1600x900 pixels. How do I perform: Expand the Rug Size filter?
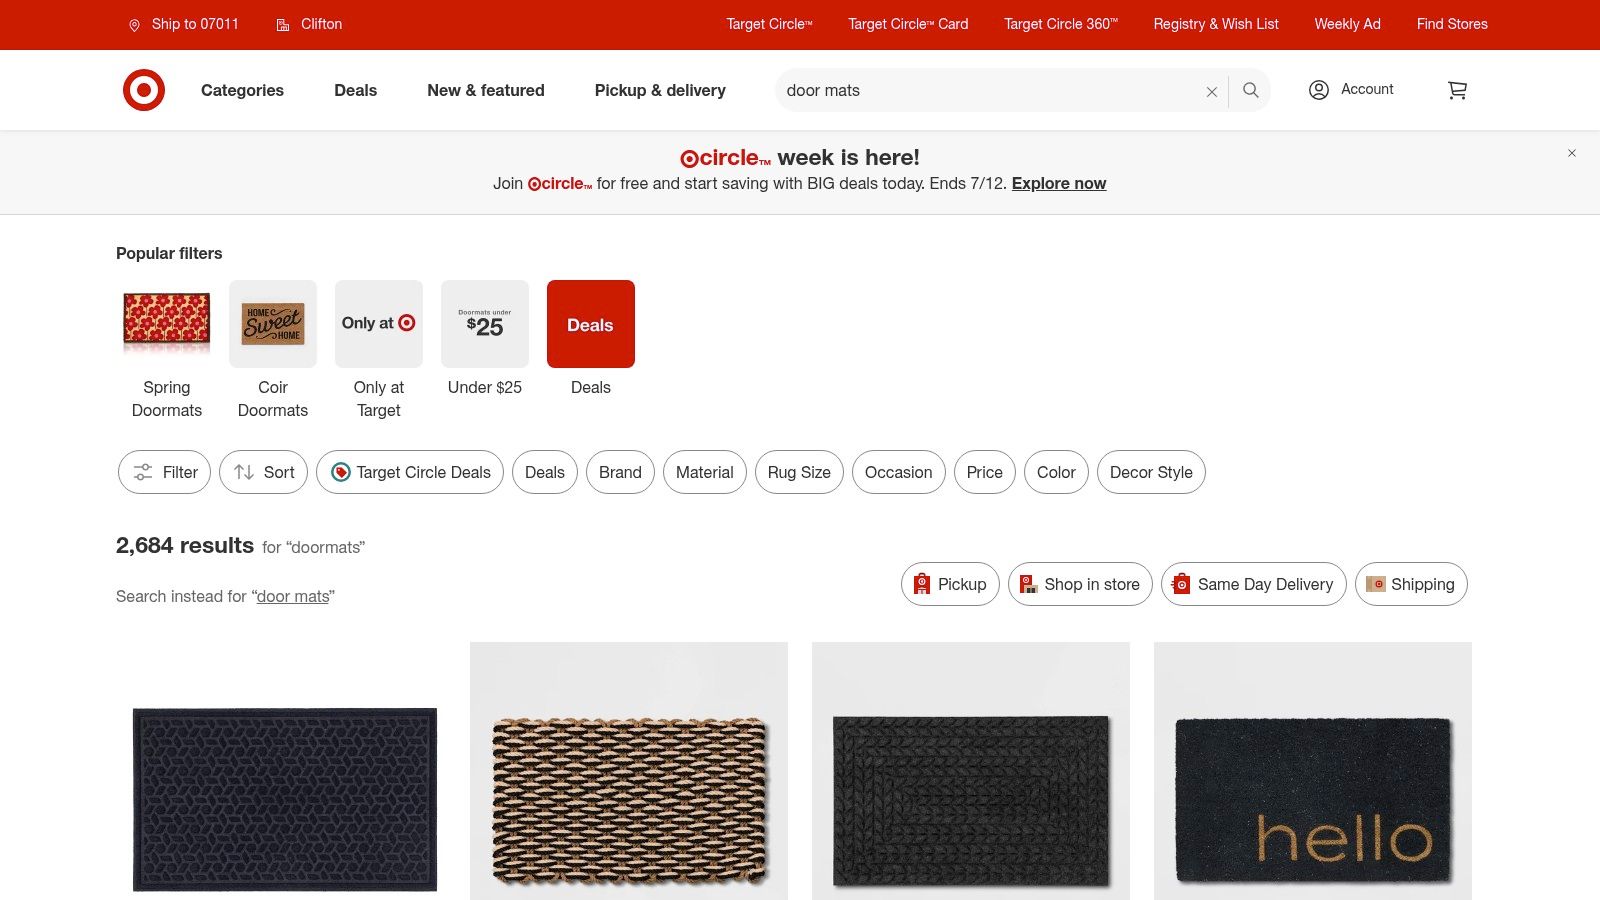click(x=799, y=472)
